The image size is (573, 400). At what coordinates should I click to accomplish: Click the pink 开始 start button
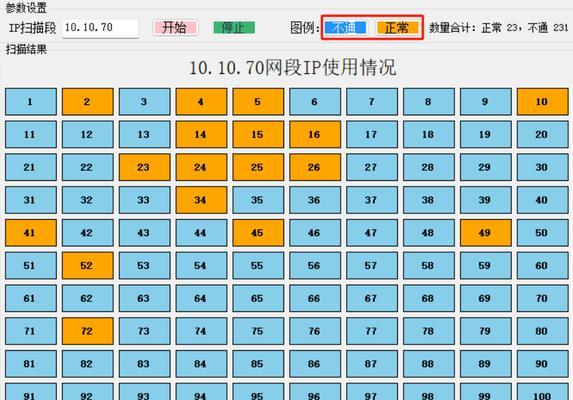pos(175,28)
